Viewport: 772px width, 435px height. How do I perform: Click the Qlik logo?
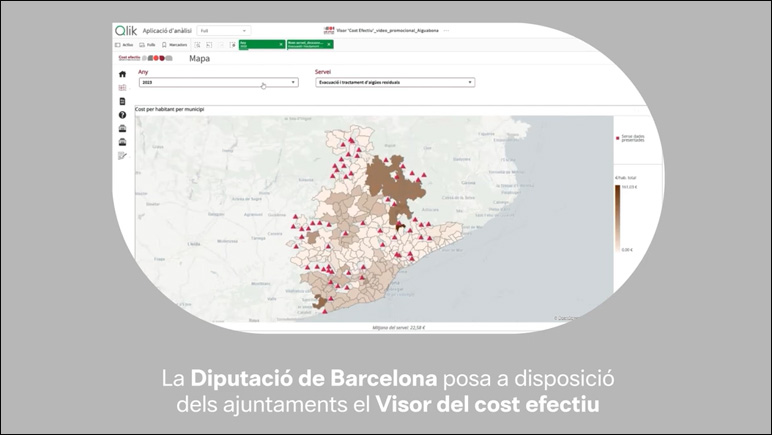(126, 31)
